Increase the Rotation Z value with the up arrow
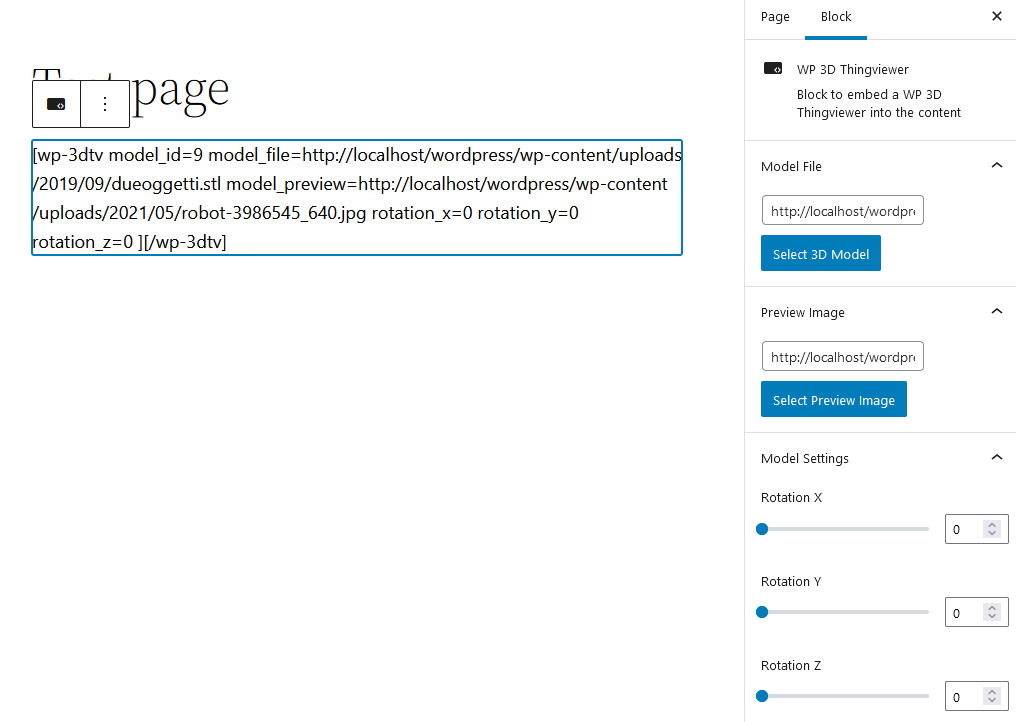 click(992, 692)
